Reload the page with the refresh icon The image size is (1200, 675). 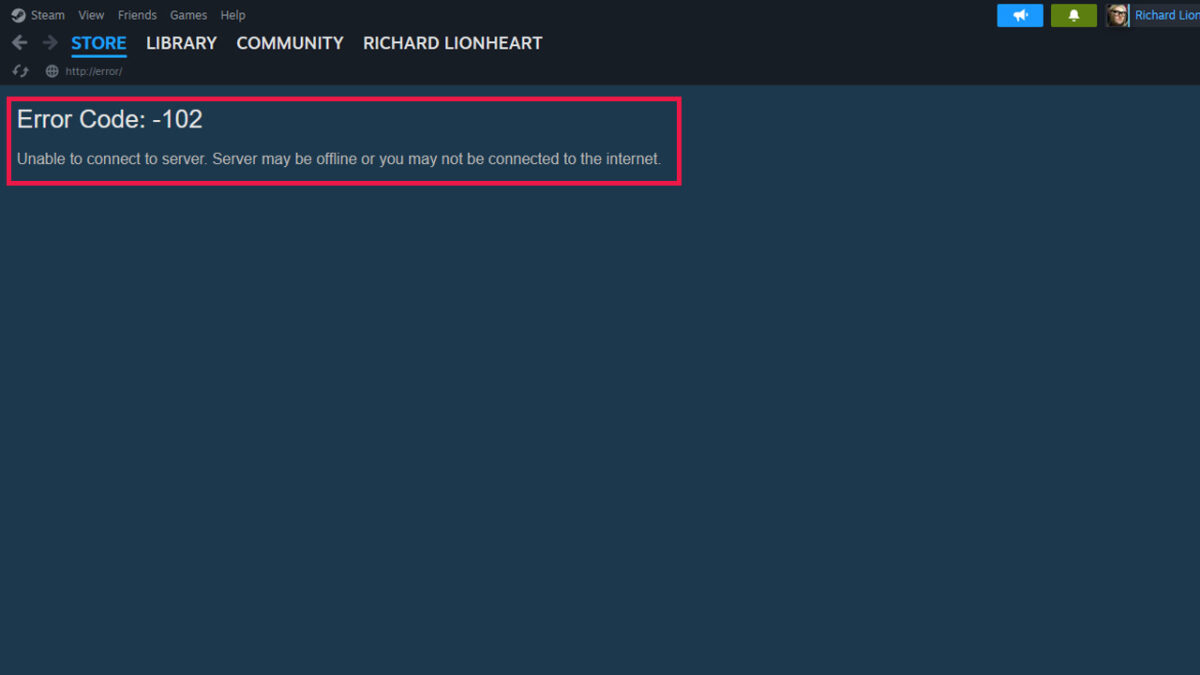point(20,71)
